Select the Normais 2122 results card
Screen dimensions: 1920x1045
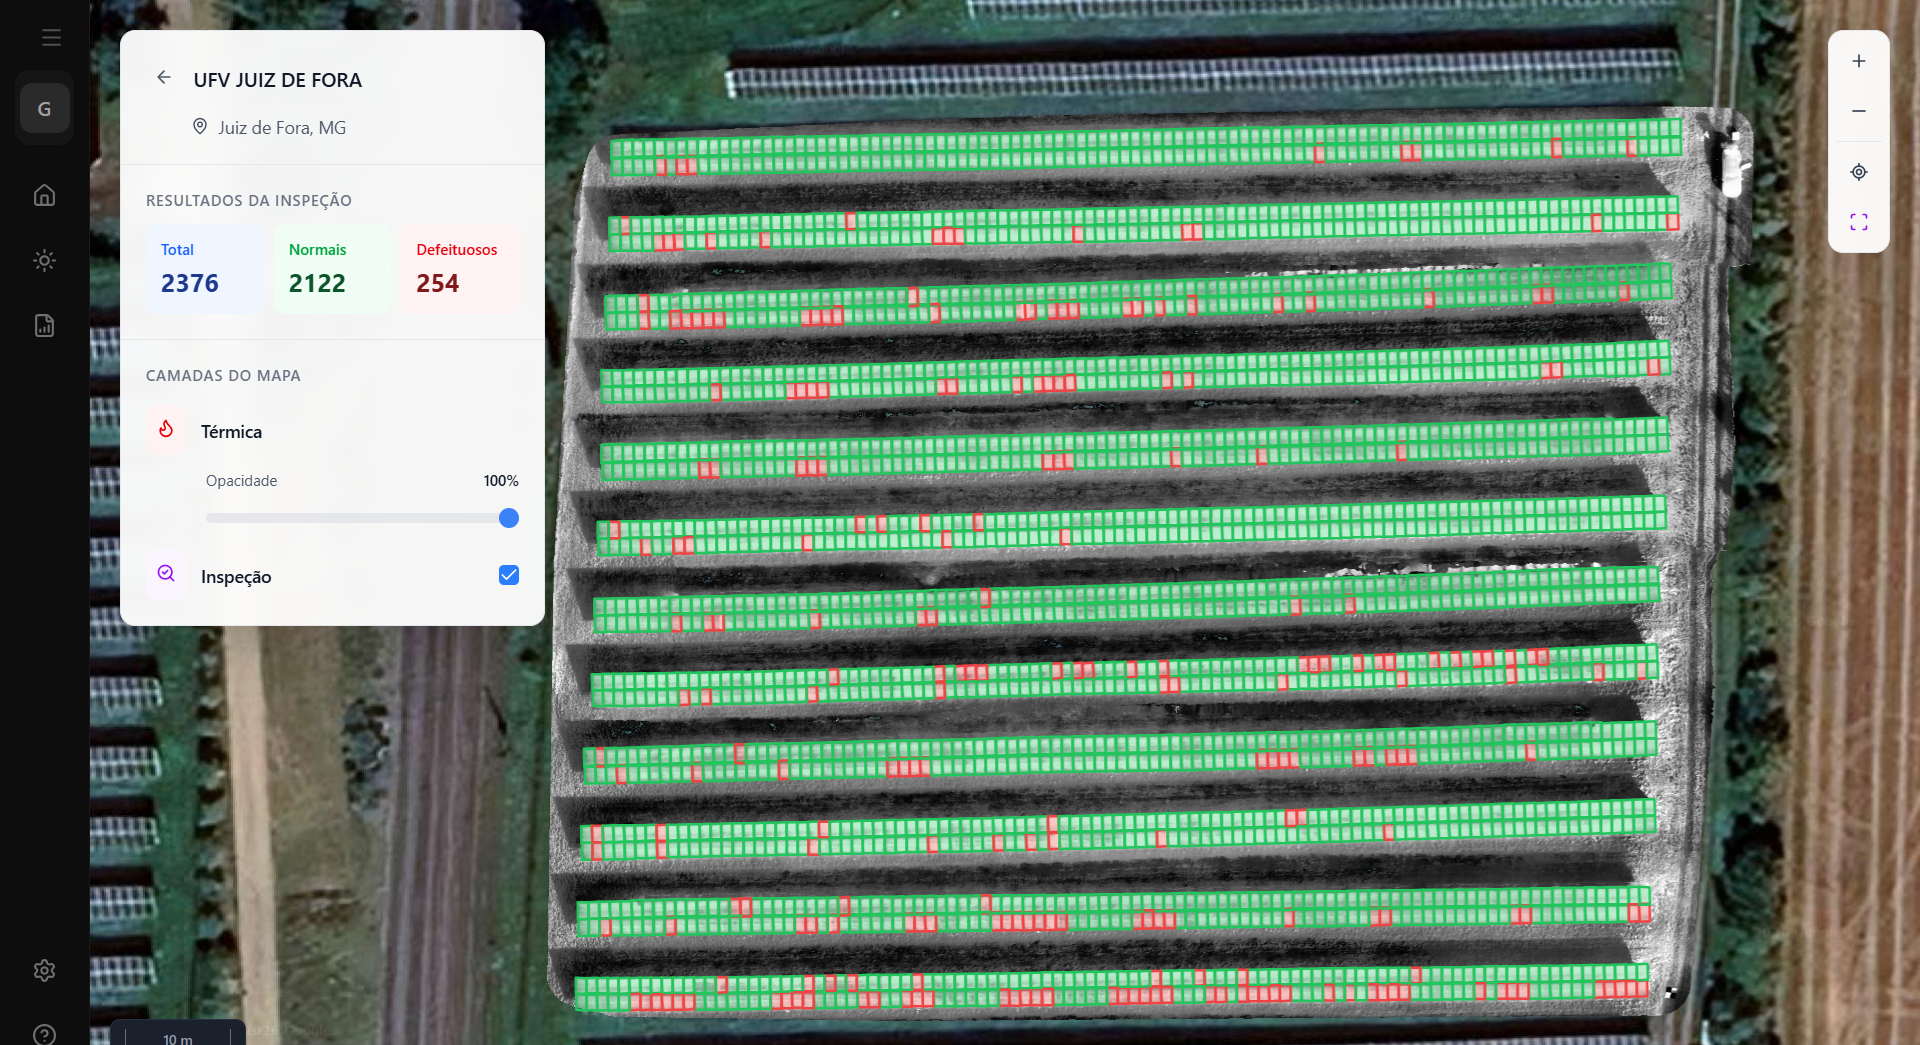coord(332,269)
